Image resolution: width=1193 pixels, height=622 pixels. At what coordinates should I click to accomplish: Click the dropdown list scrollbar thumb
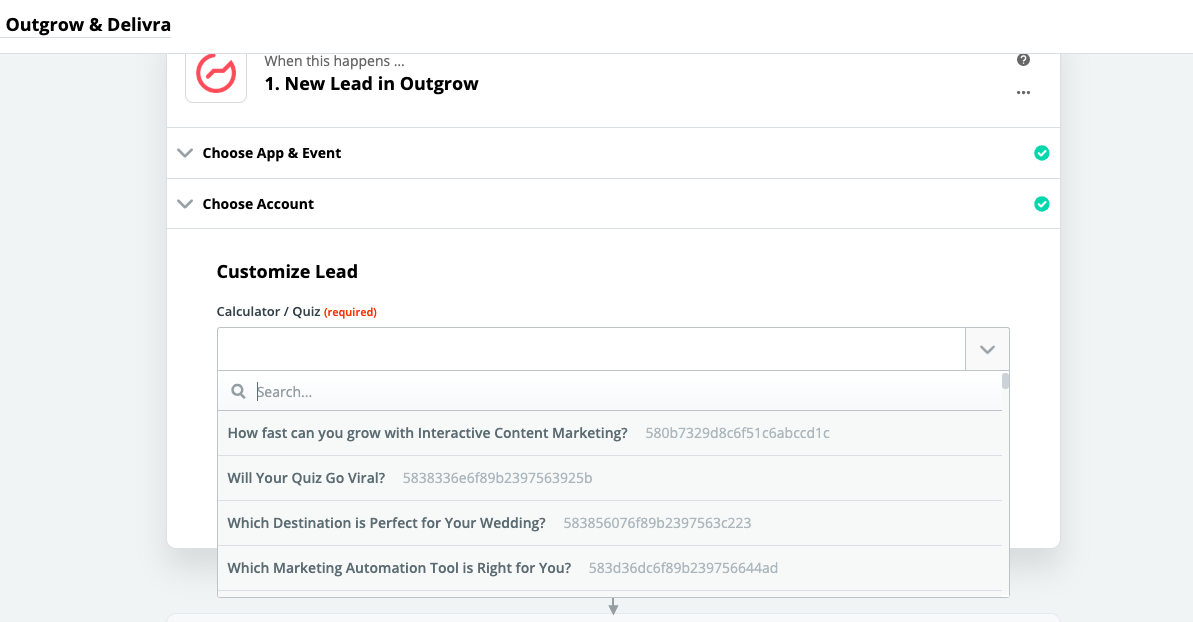click(x=1005, y=381)
